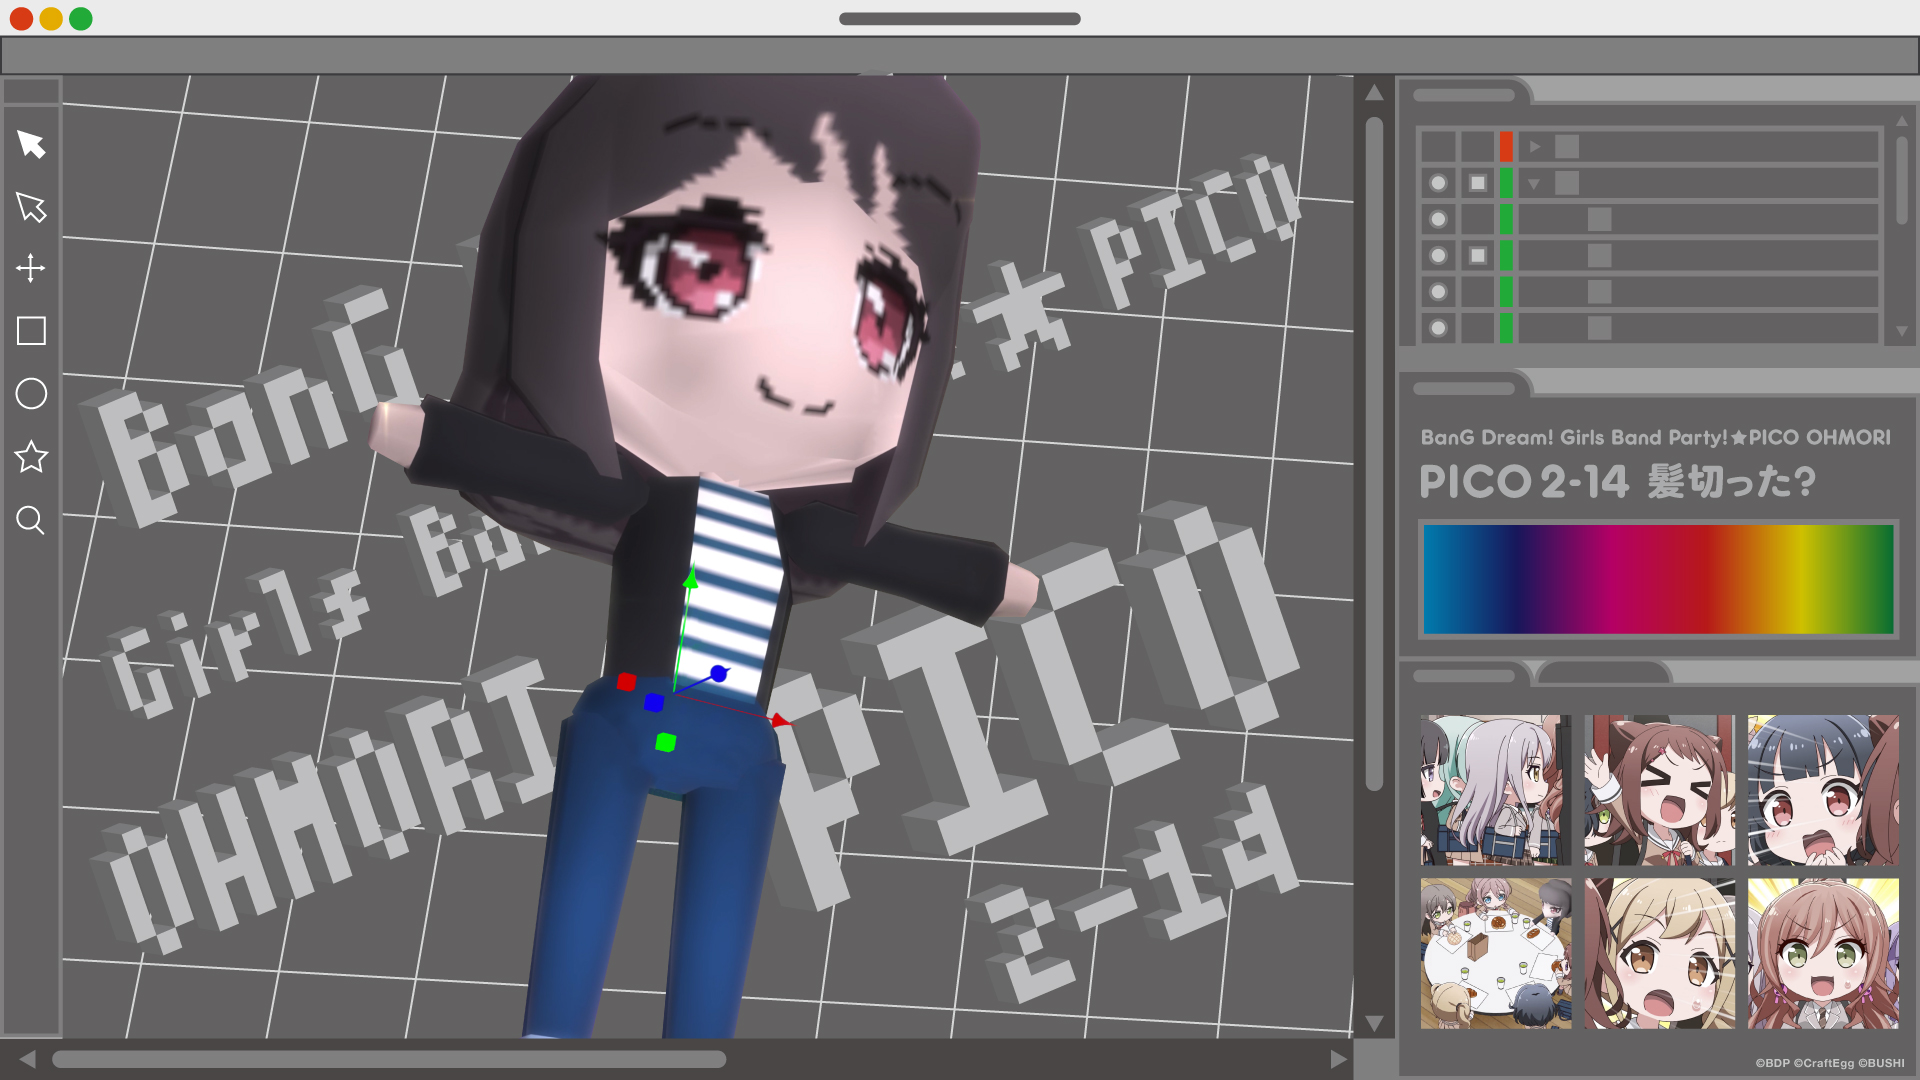1920x1080 pixels.
Task: Toggle visibility circle of fourth layer row
Action: pos(1438,256)
